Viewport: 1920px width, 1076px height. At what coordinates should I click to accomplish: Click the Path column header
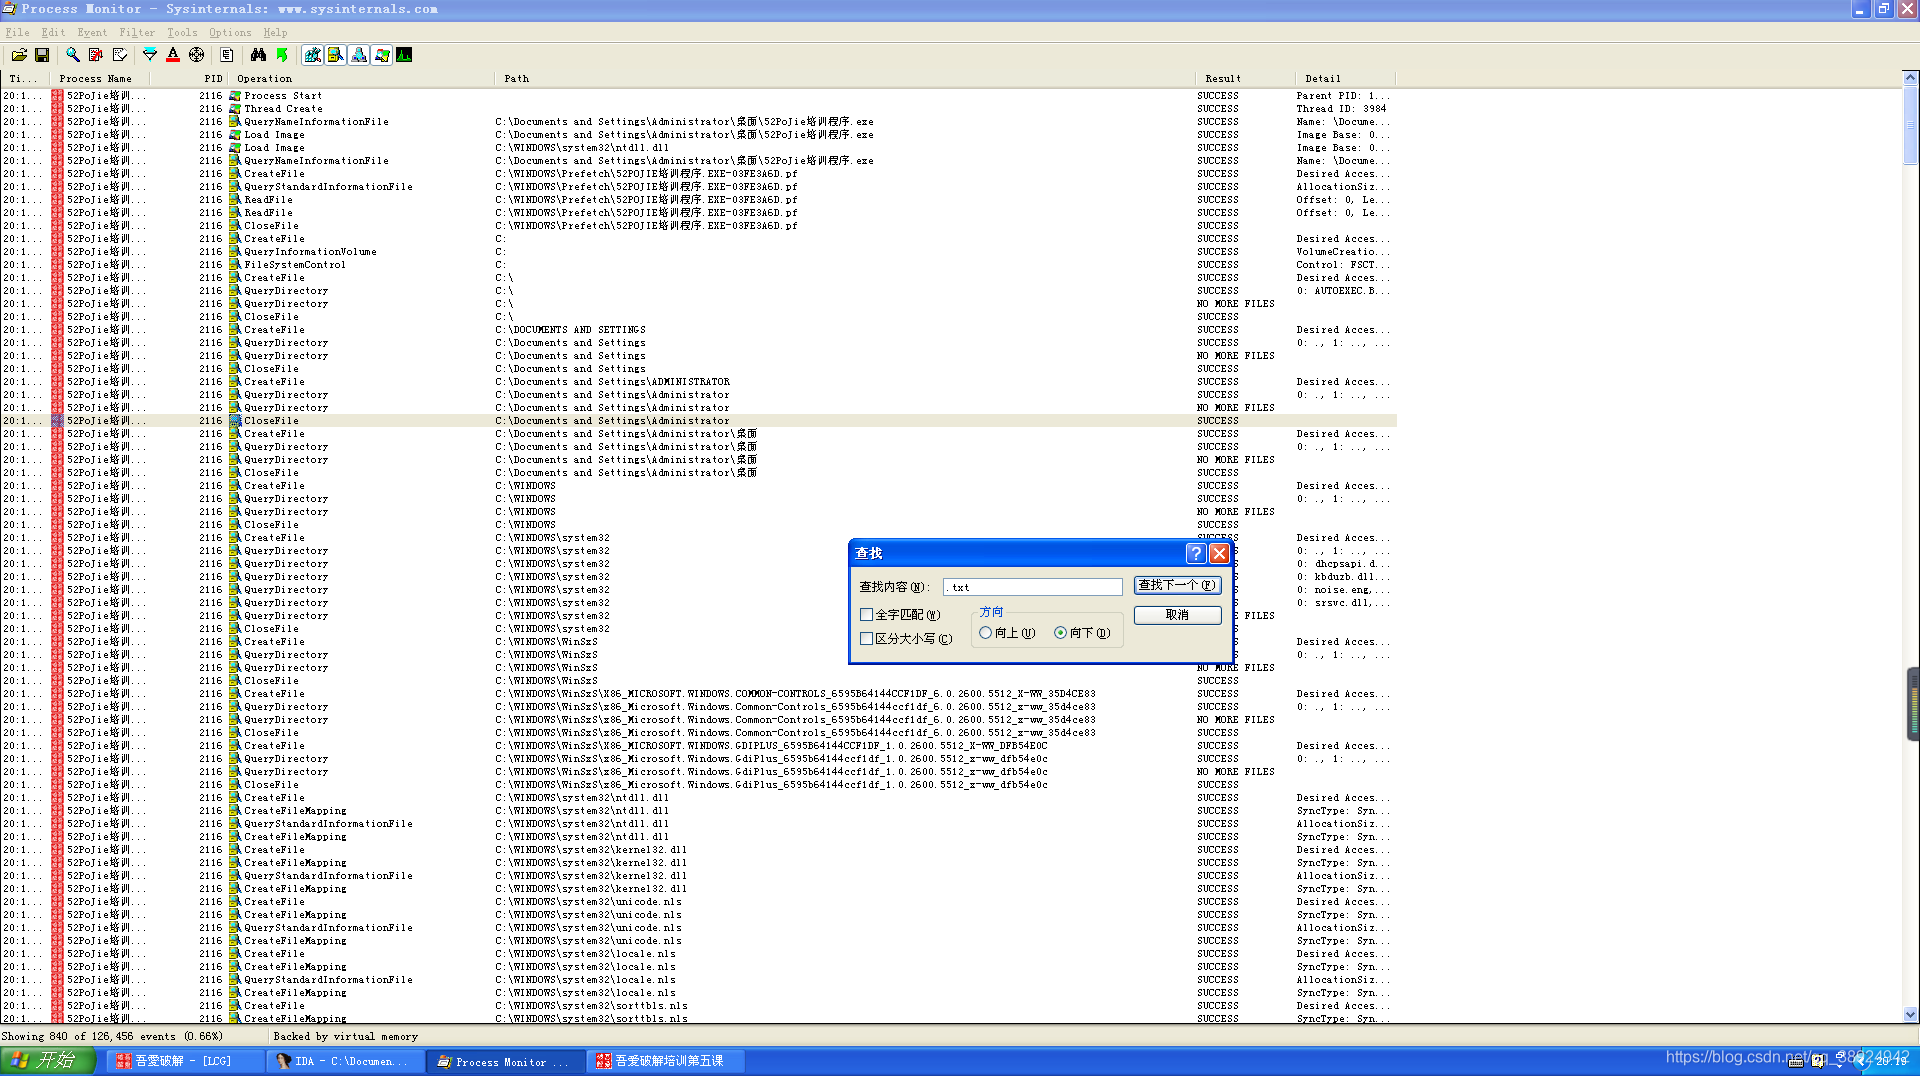pyautogui.click(x=844, y=78)
